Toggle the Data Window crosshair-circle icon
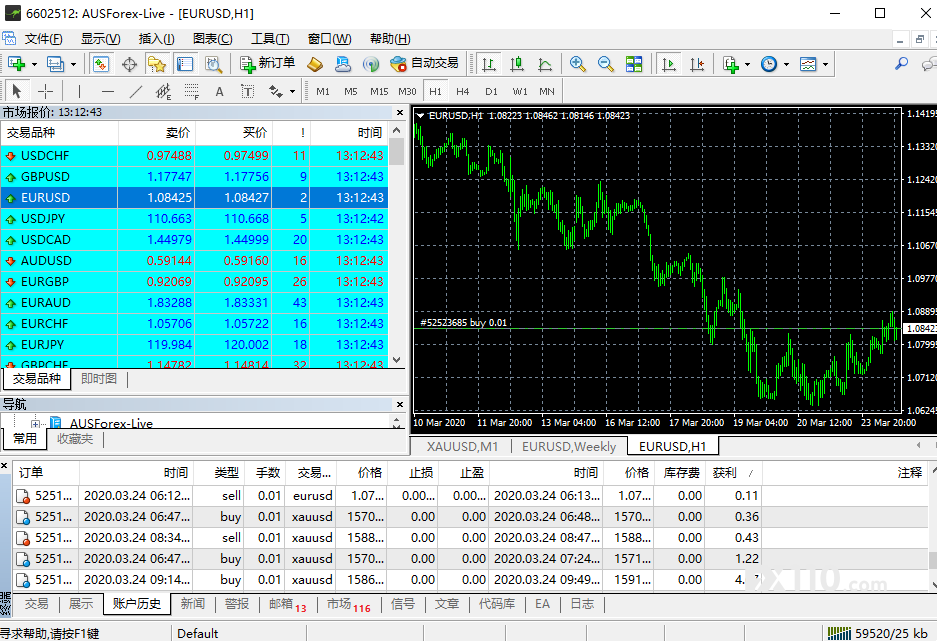 click(x=129, y=64)
